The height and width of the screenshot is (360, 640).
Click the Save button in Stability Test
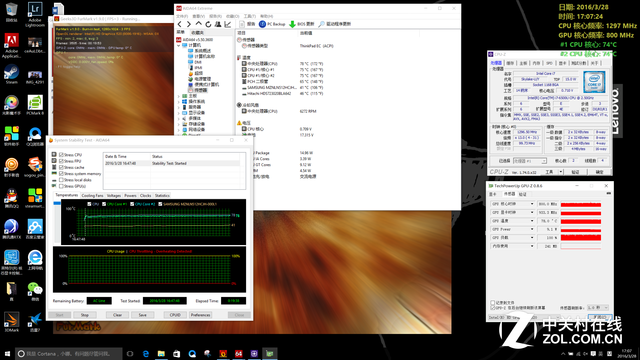coord(142,315)
